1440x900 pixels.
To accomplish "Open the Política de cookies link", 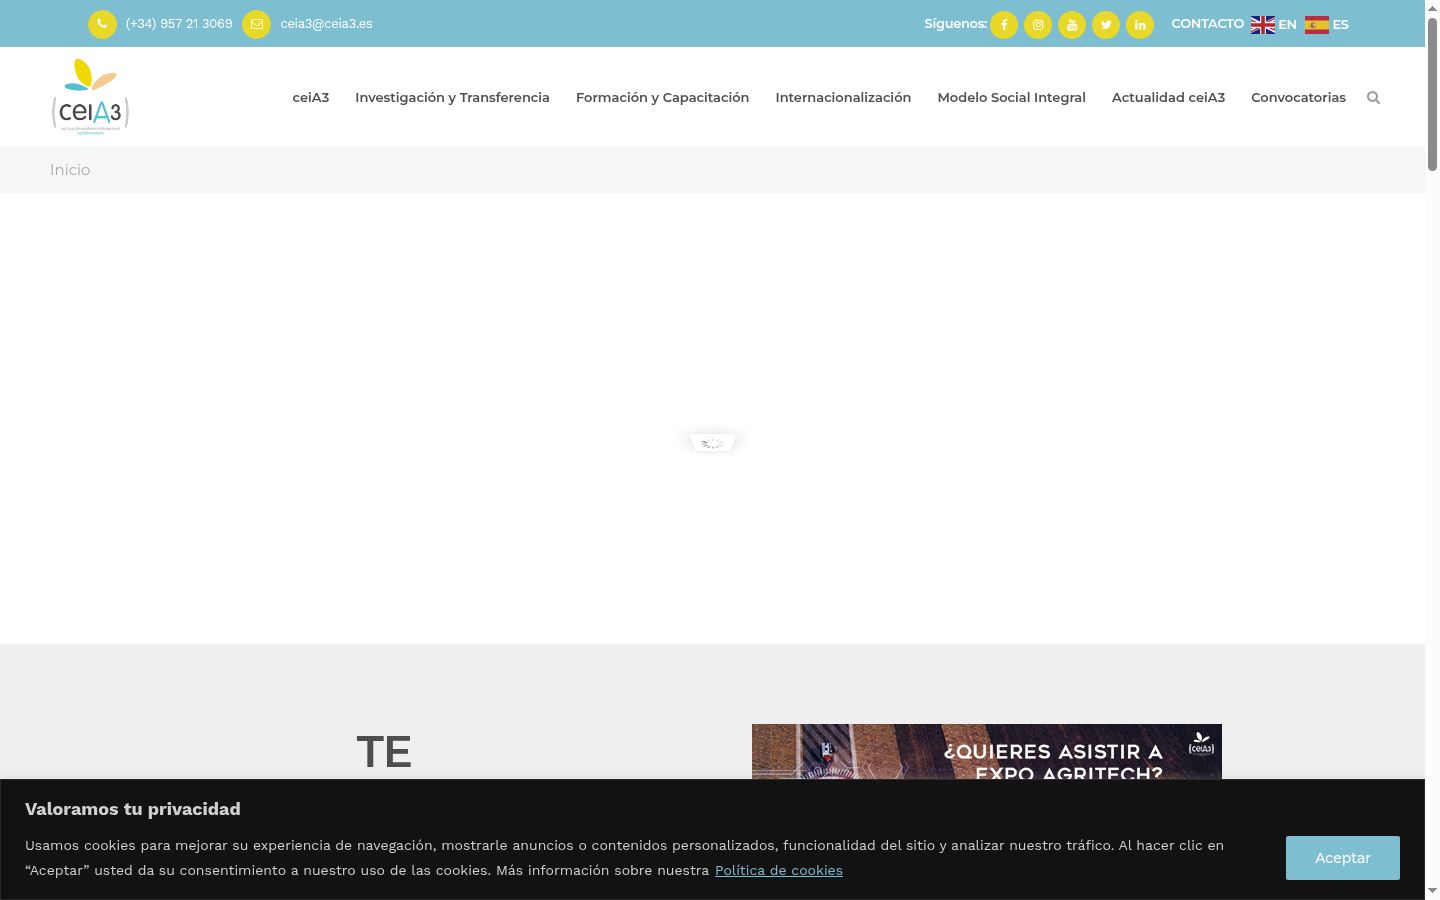I will pos(778,870).
